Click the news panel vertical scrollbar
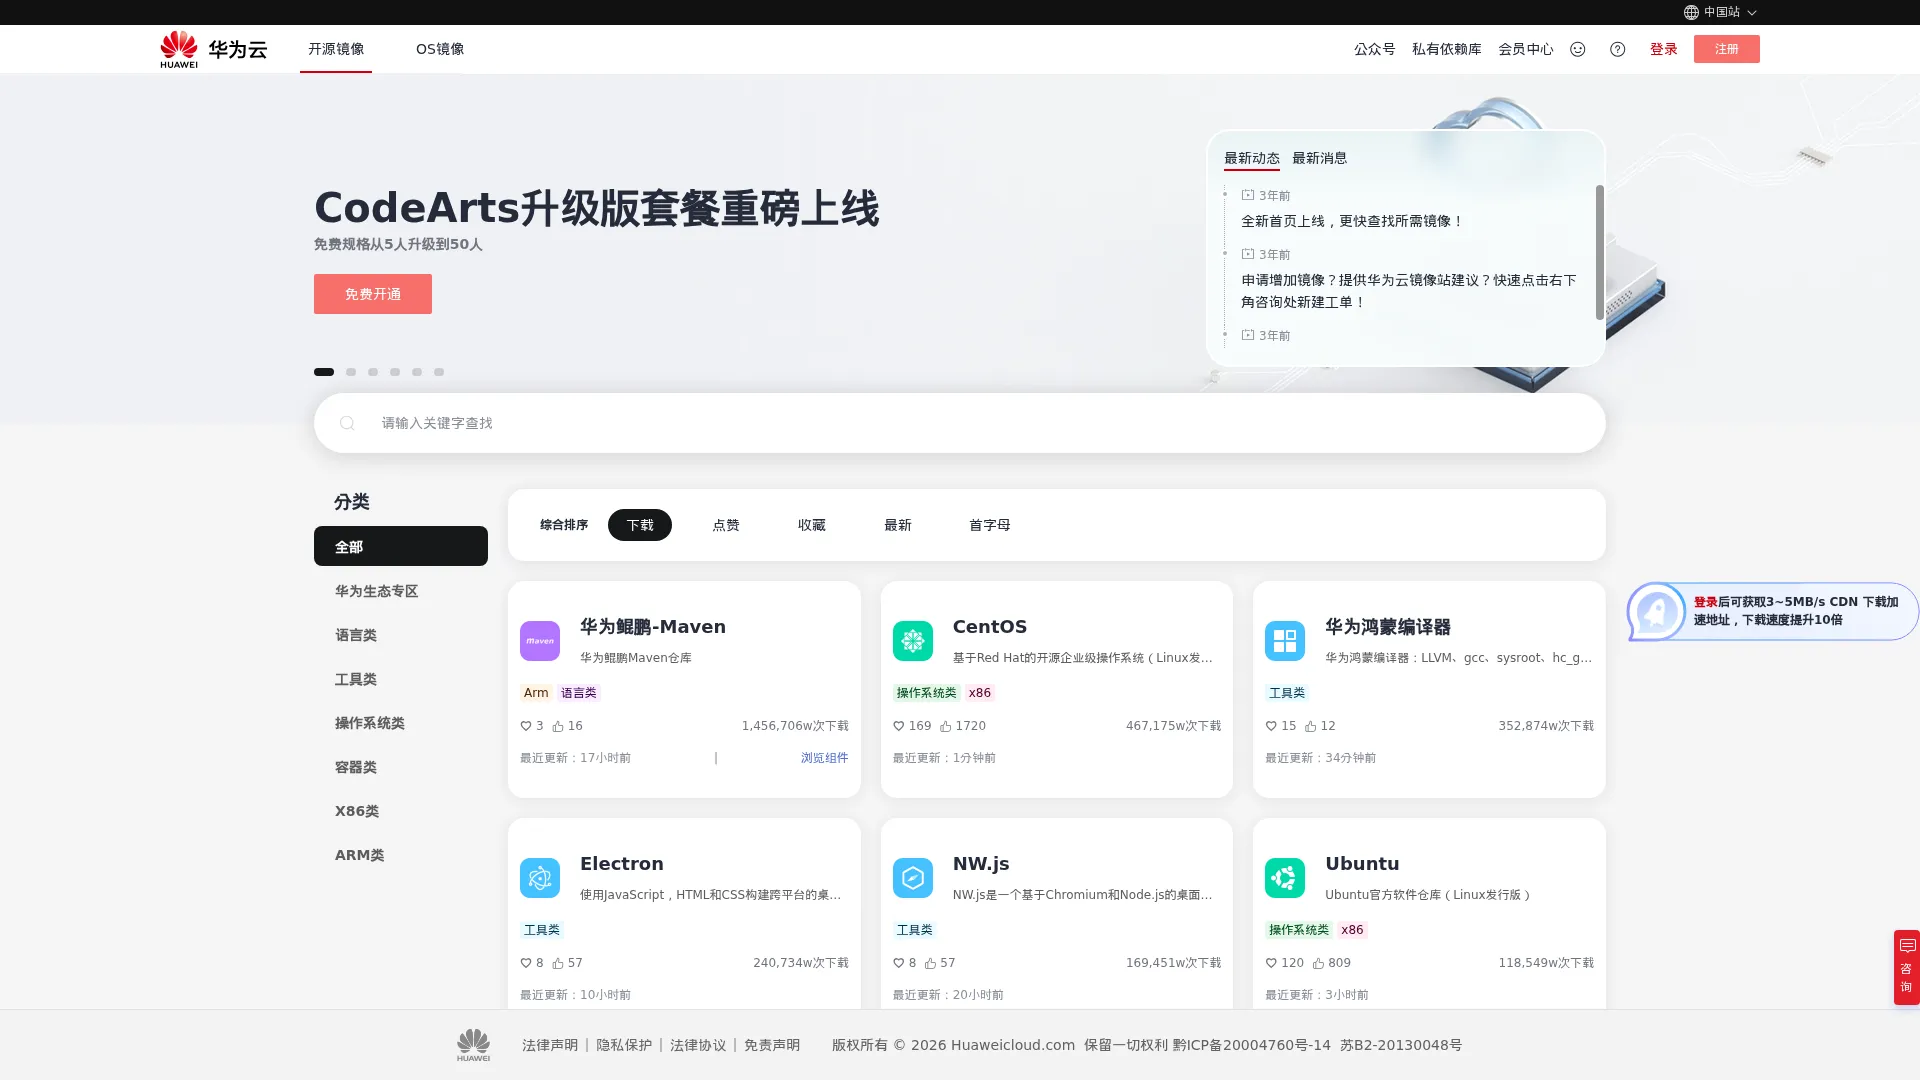This screenshot has width=1920, height=1080. click(x=1600, y=252)
